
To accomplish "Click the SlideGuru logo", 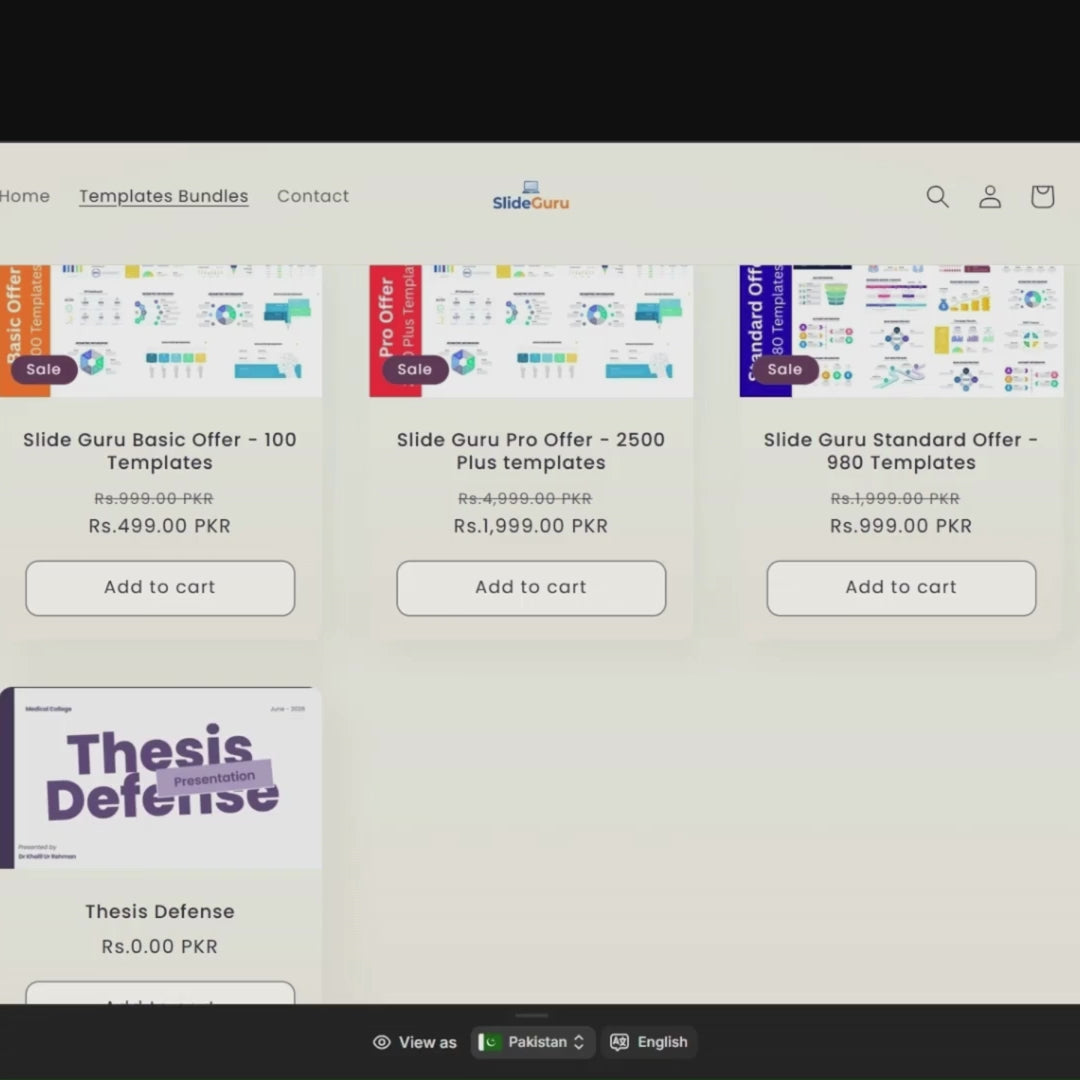I will (530, 196).
